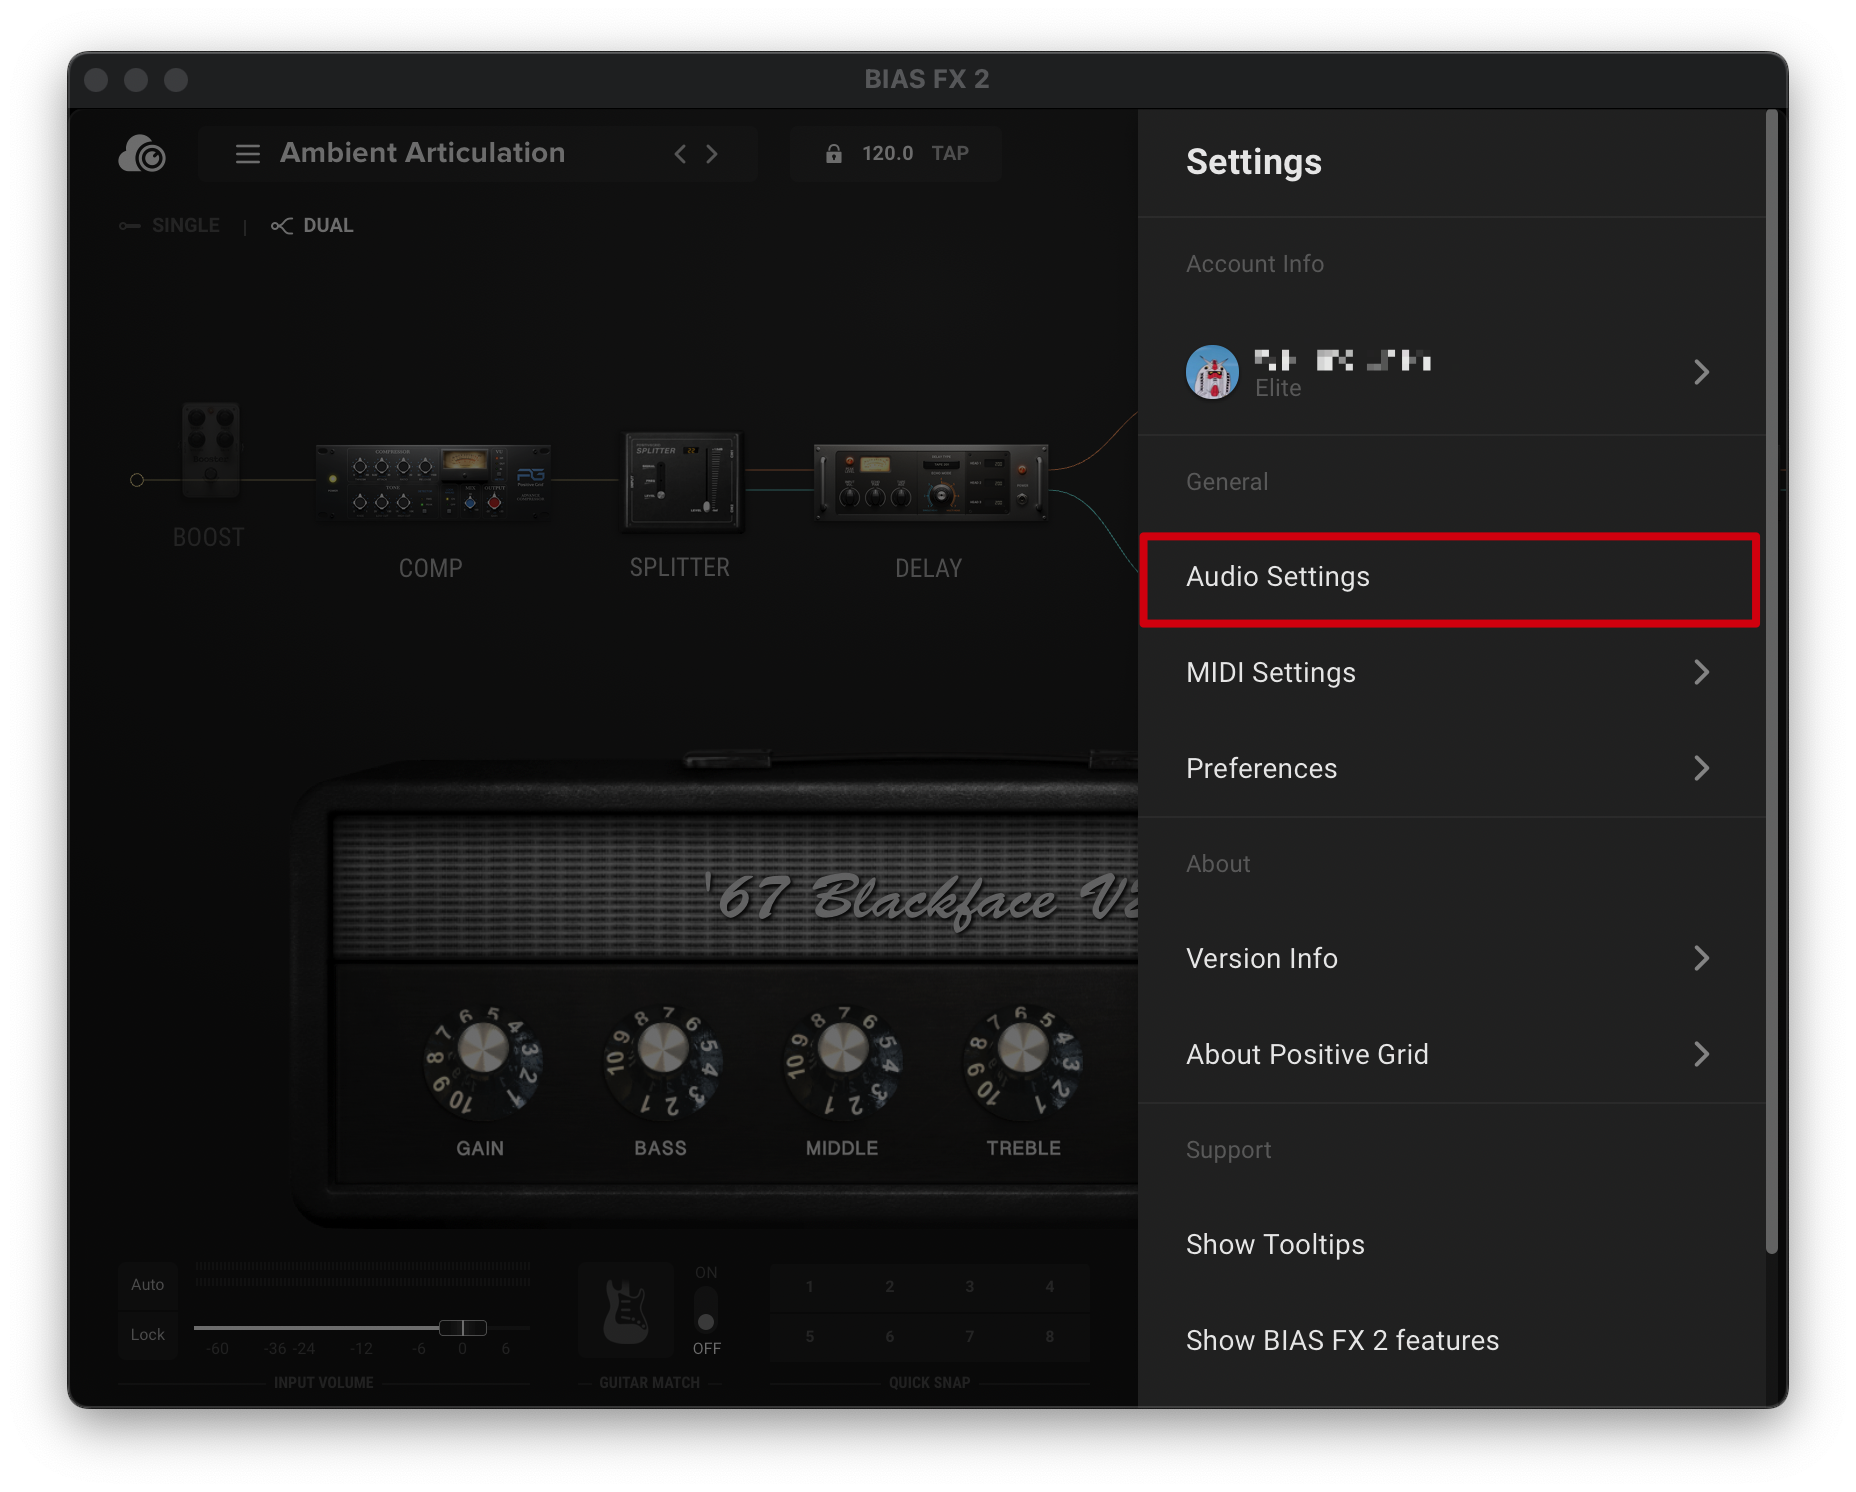Expand the MIDI Settings chevron
1856x1492 pixels.
pyautogui.click(x=1701, y=673)
